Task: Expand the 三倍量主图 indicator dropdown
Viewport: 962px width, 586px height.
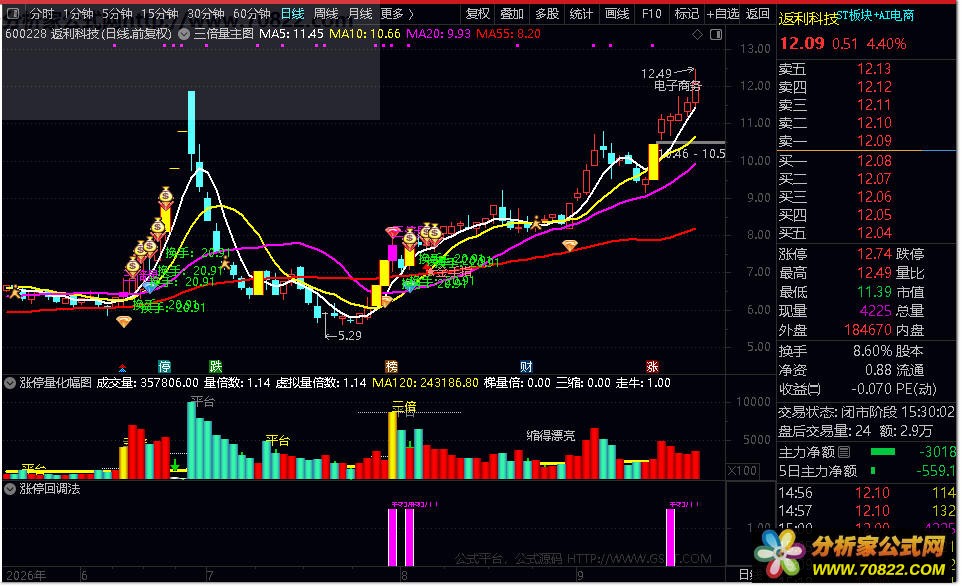Action: pos(183,34)
